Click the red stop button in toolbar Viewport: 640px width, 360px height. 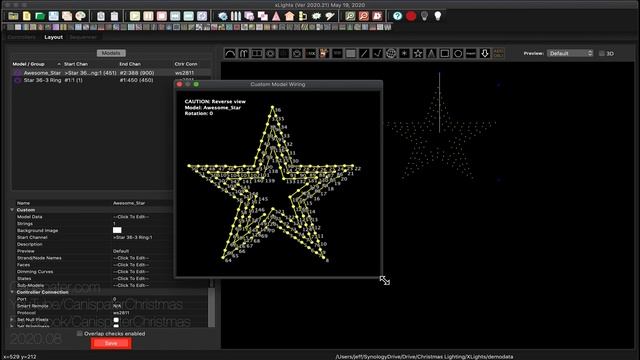pos(162,16)
